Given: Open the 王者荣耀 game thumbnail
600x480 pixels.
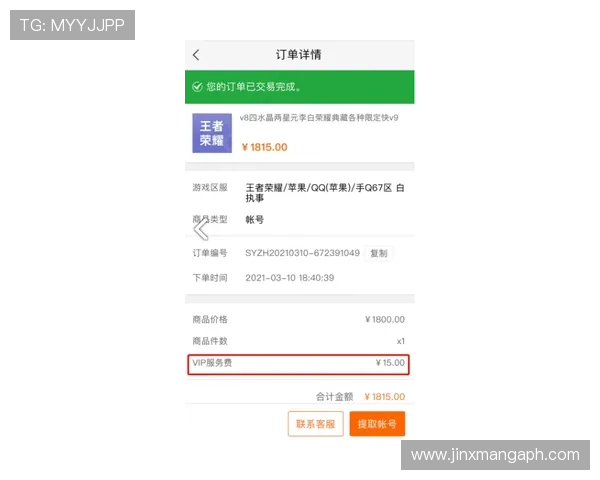Looking at the screenshot, I should tap(212, 133).
